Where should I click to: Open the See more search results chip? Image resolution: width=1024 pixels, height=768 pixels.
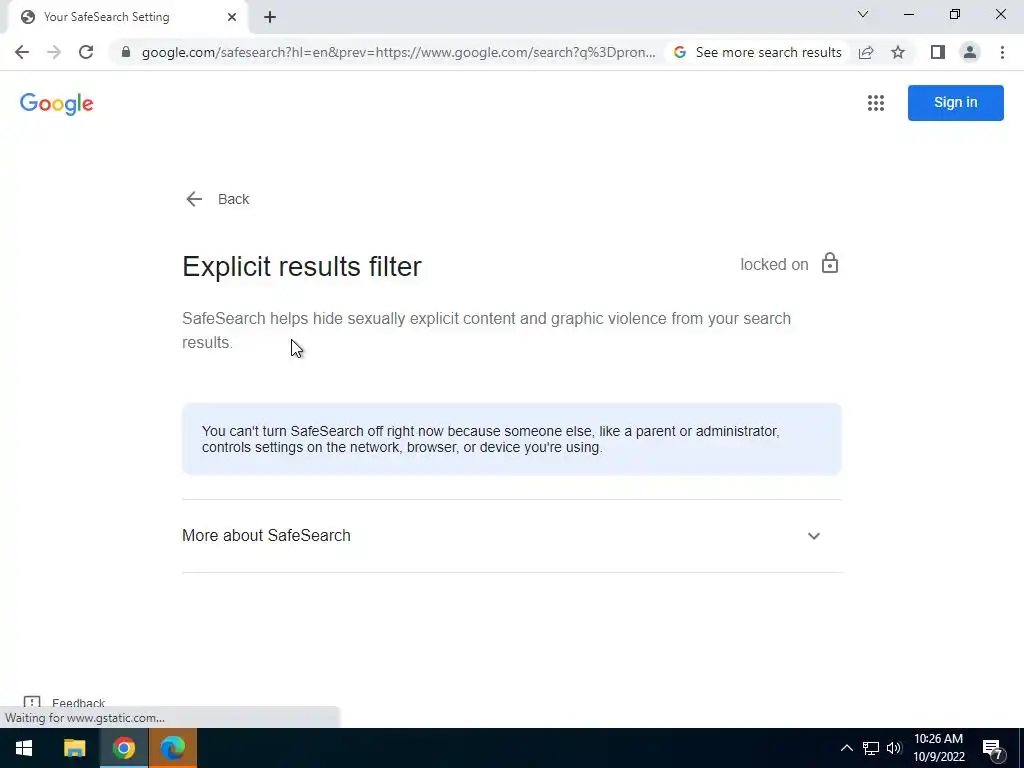tap(758, 52)
